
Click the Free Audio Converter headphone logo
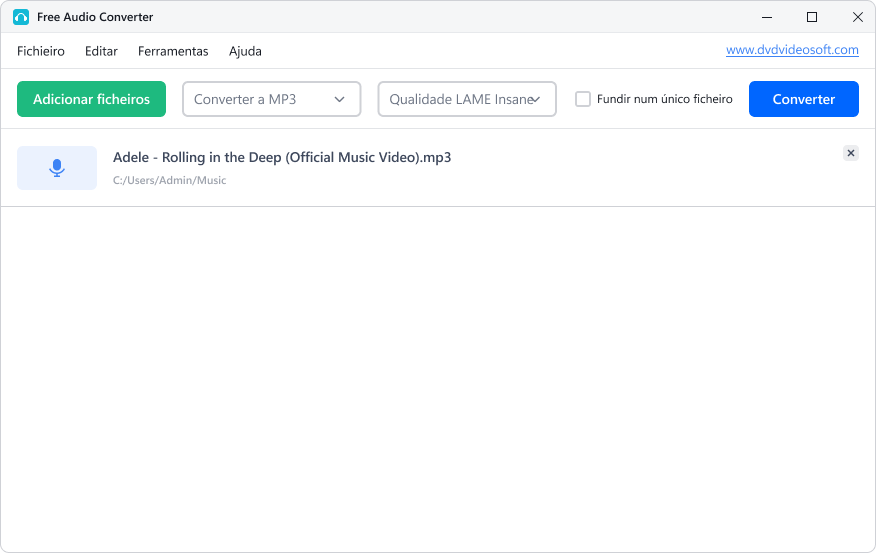pos(21,17)
